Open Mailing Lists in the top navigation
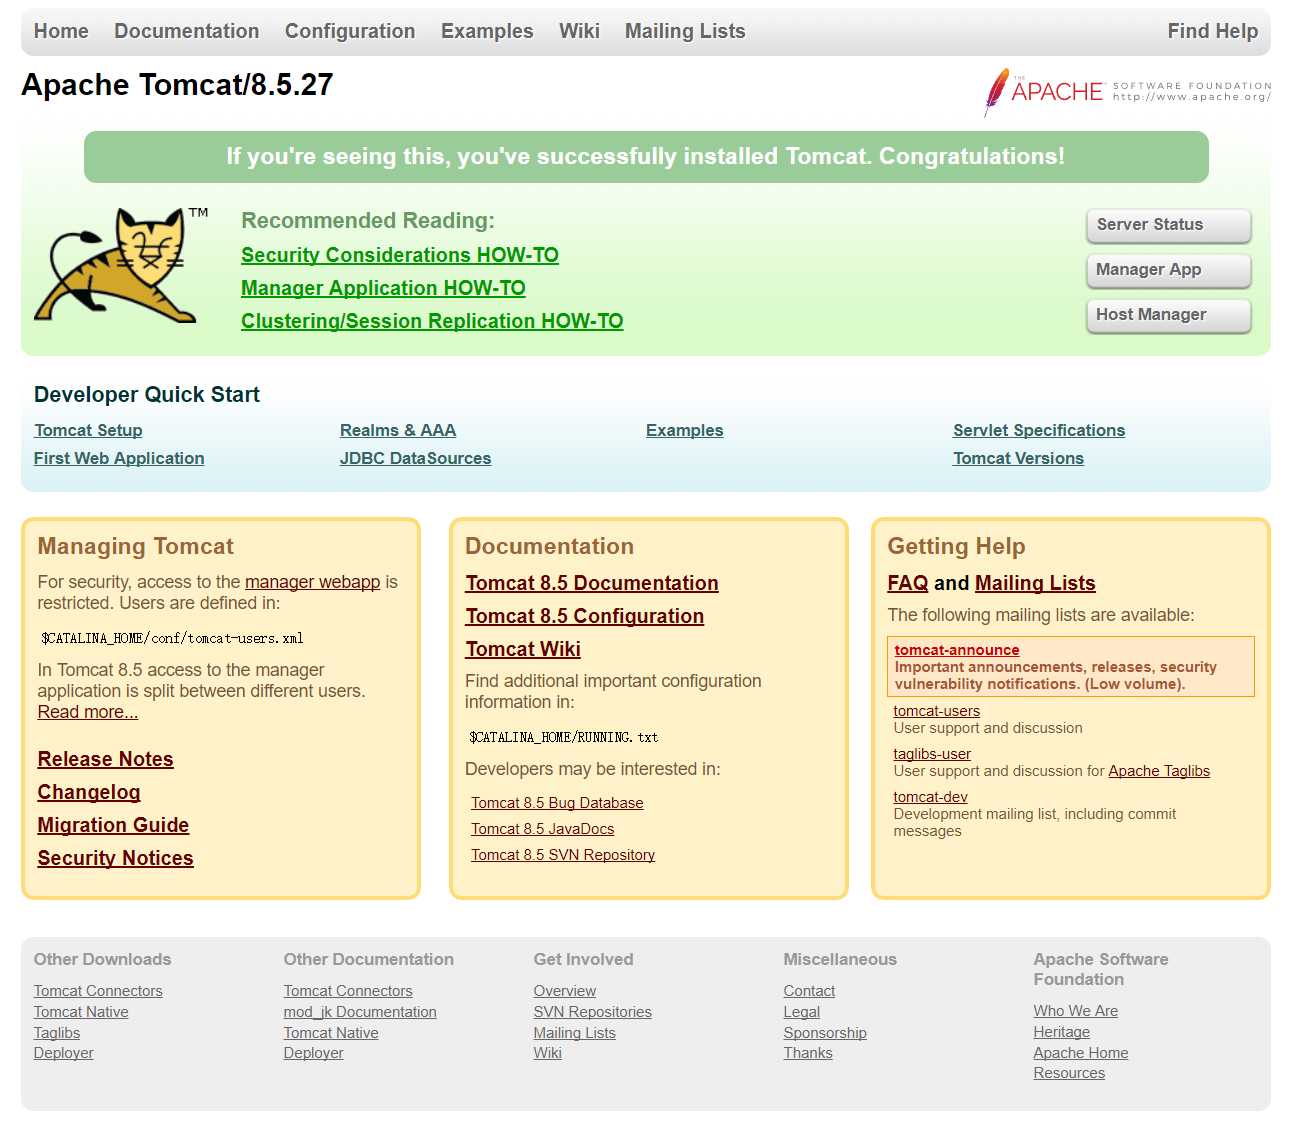The height and width of the screenshot is (1122, 1312). (x=685, y=31)
